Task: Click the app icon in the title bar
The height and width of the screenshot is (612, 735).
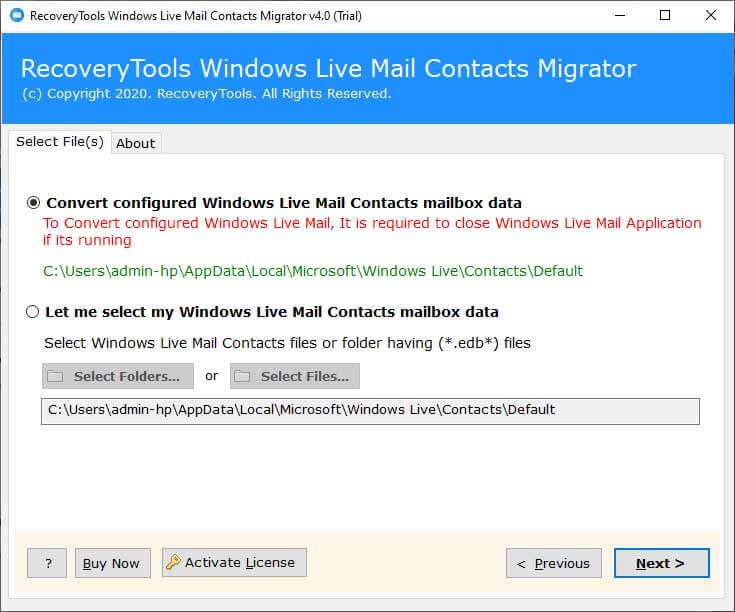Action: tap(13, 15)
